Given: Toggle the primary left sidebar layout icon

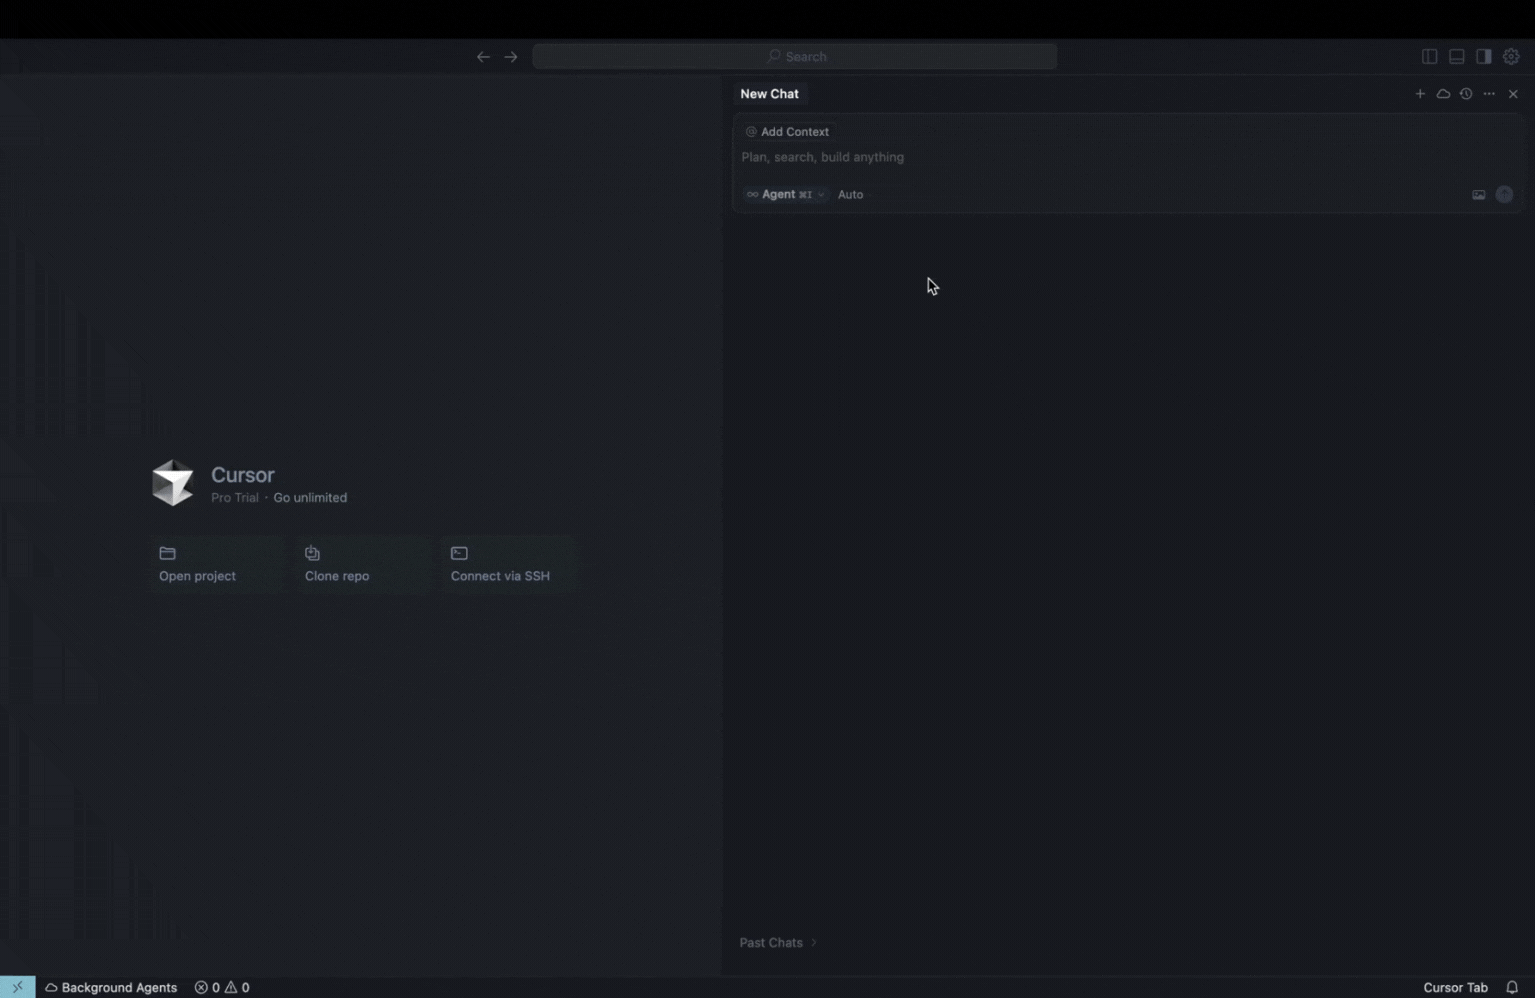Looking at the screenshot, I should [x=1429, y=57].
